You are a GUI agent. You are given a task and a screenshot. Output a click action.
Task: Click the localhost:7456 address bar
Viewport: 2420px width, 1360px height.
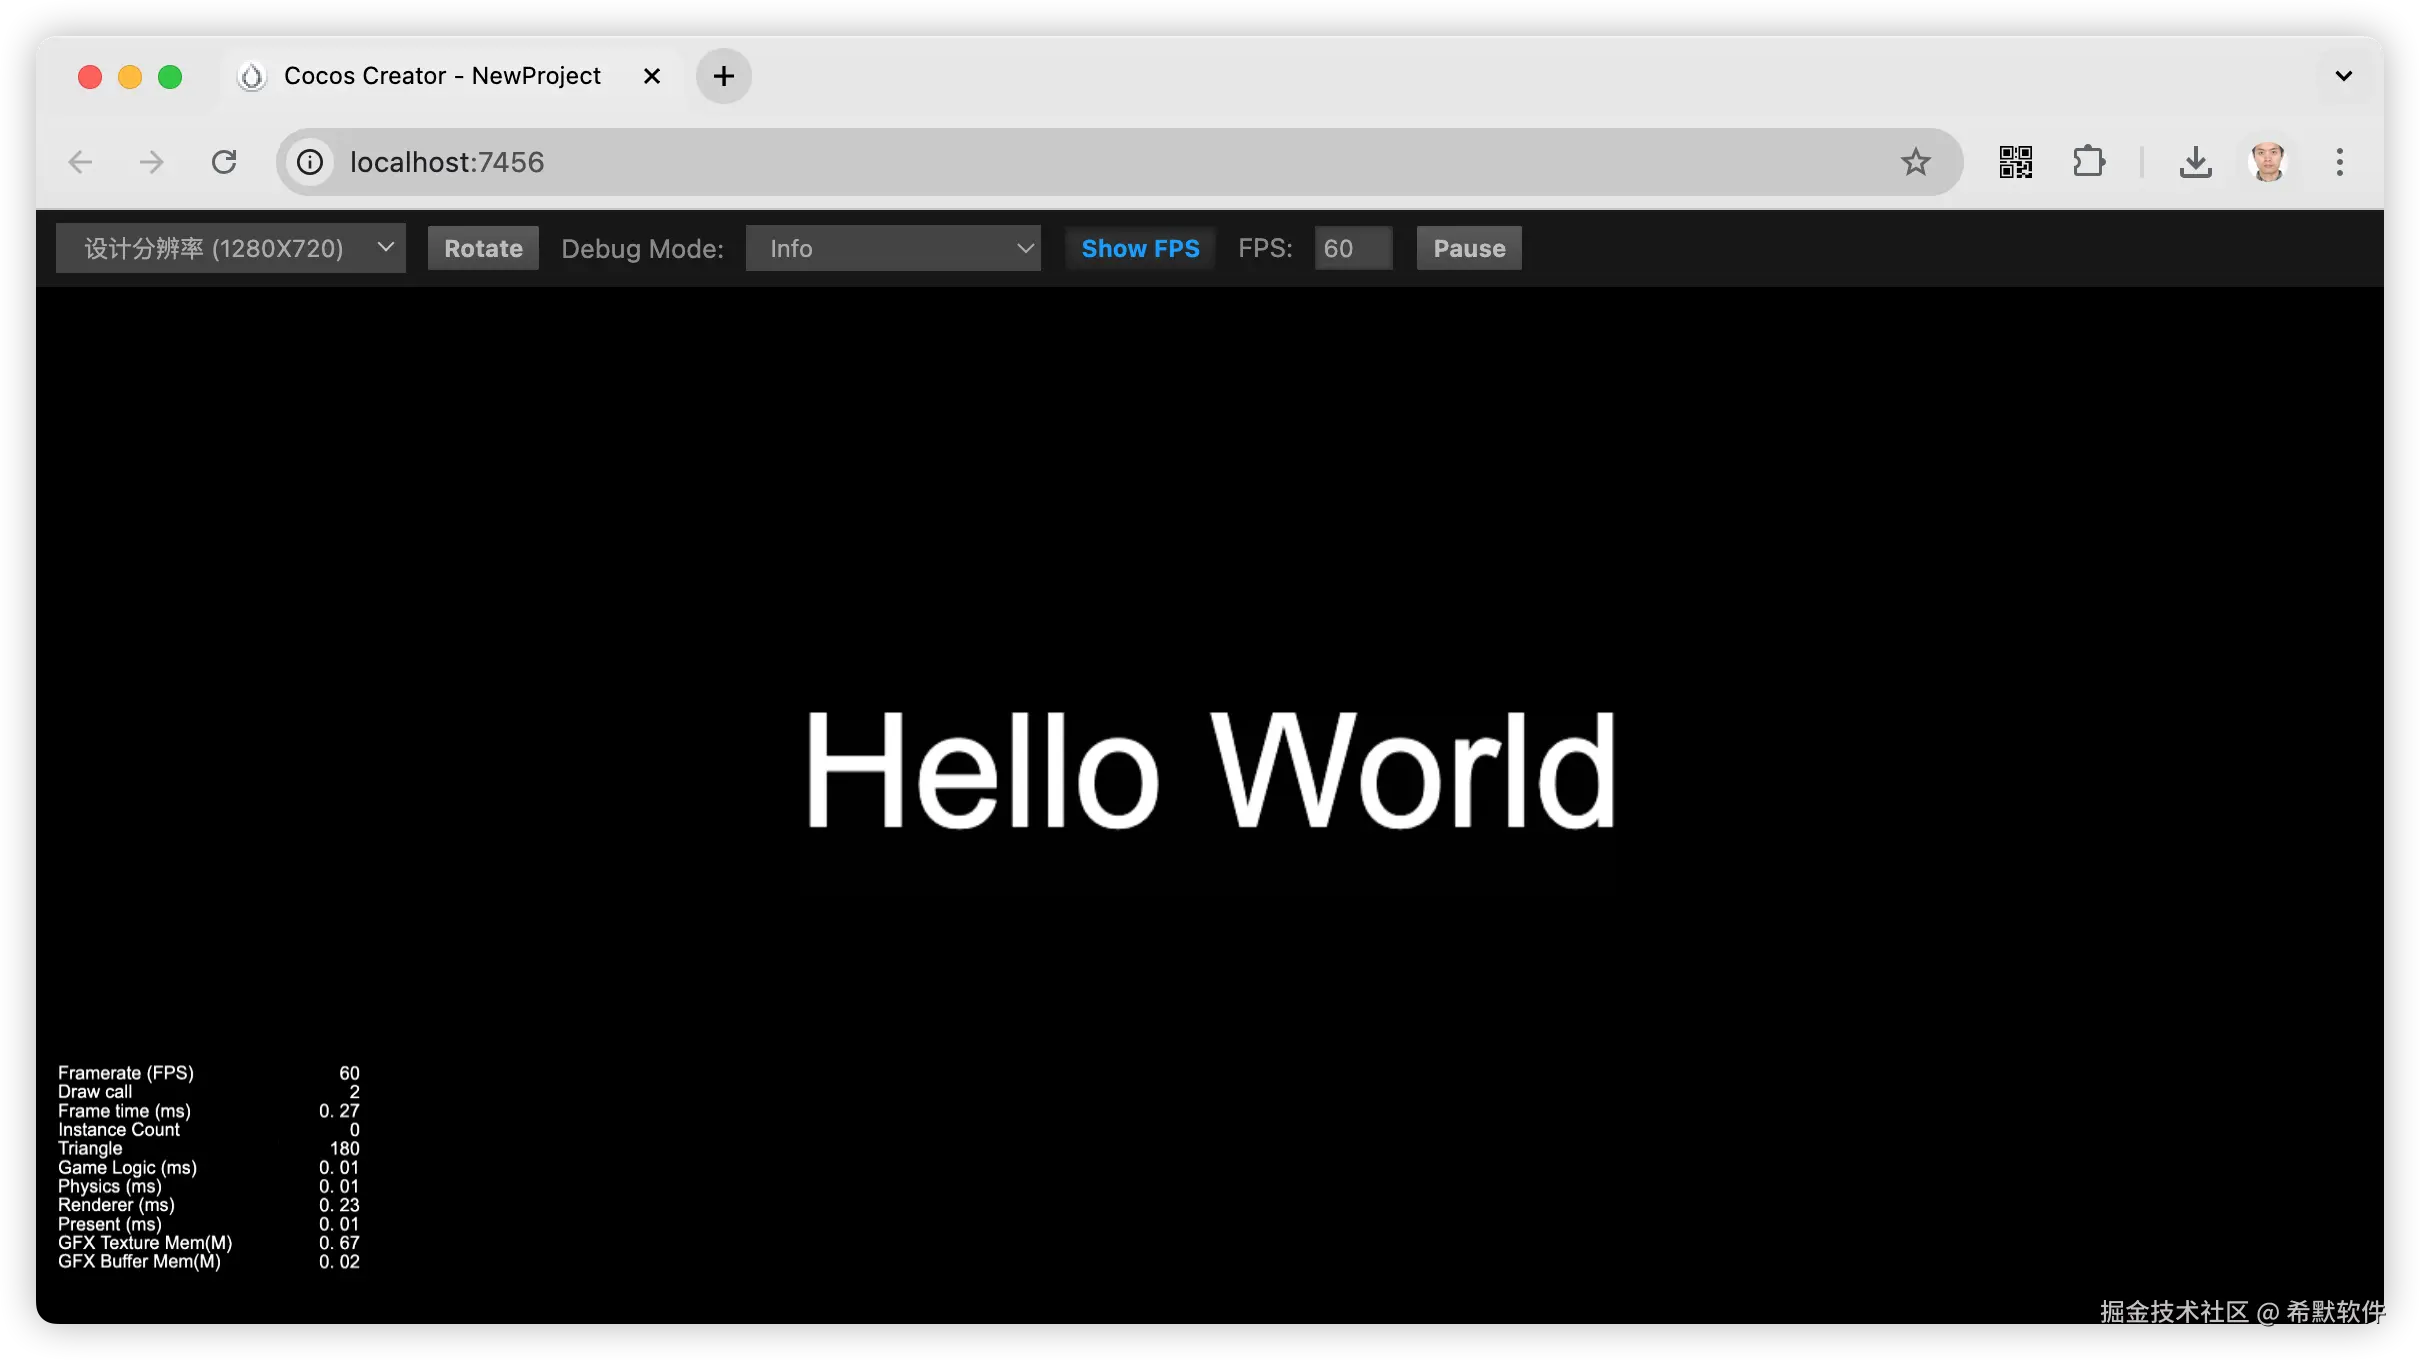coord(1100,162)
